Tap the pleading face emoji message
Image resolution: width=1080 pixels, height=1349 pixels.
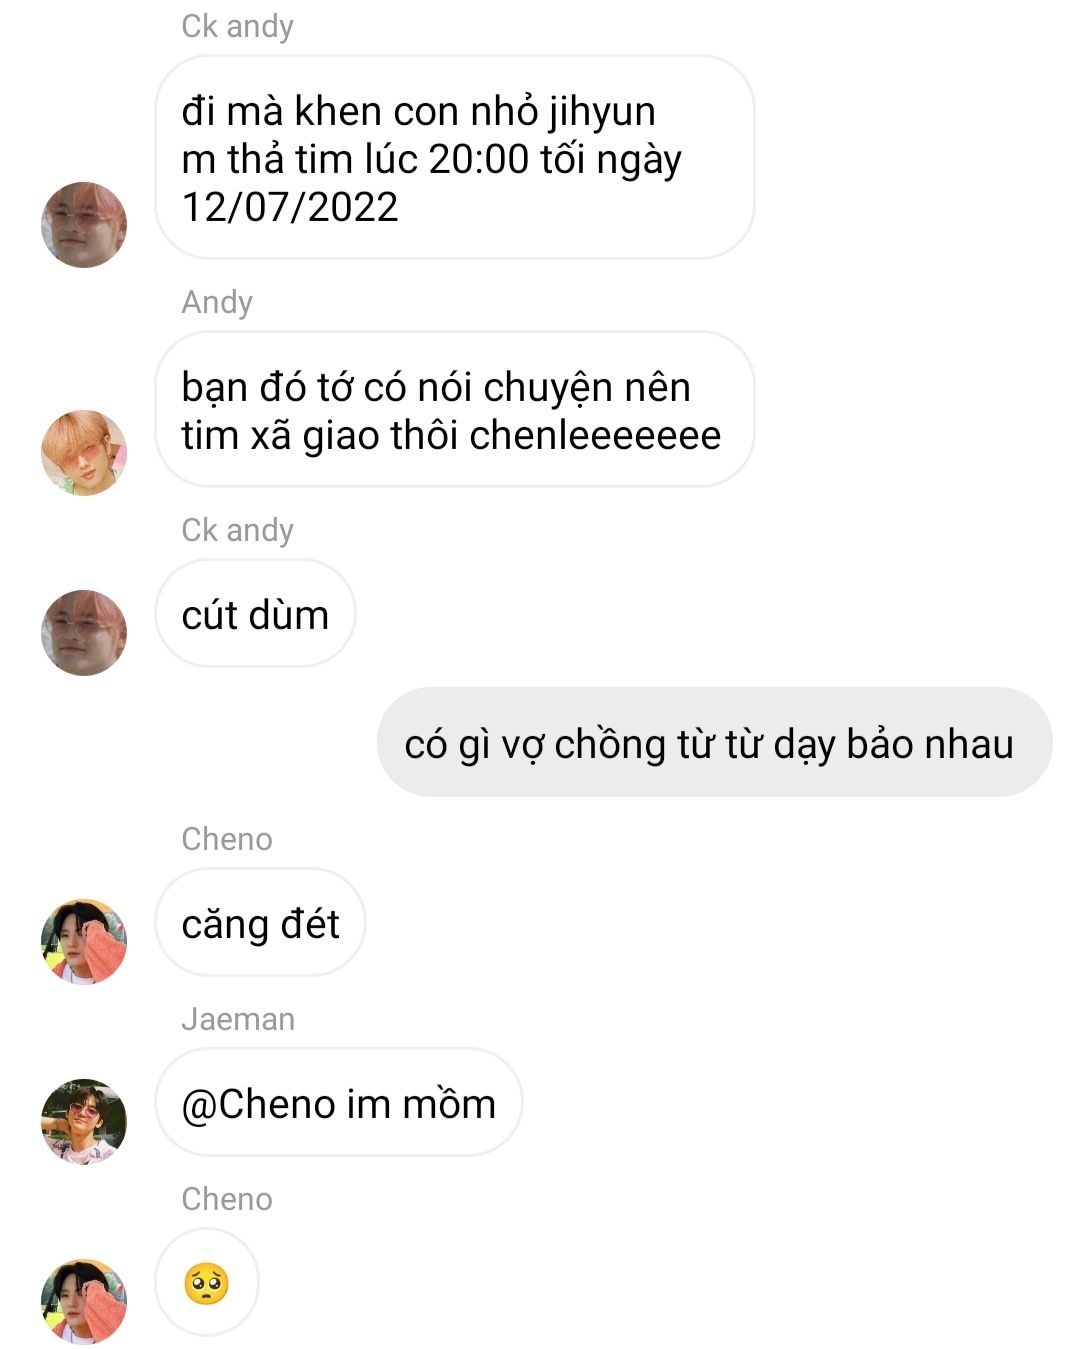(207, 1283)
